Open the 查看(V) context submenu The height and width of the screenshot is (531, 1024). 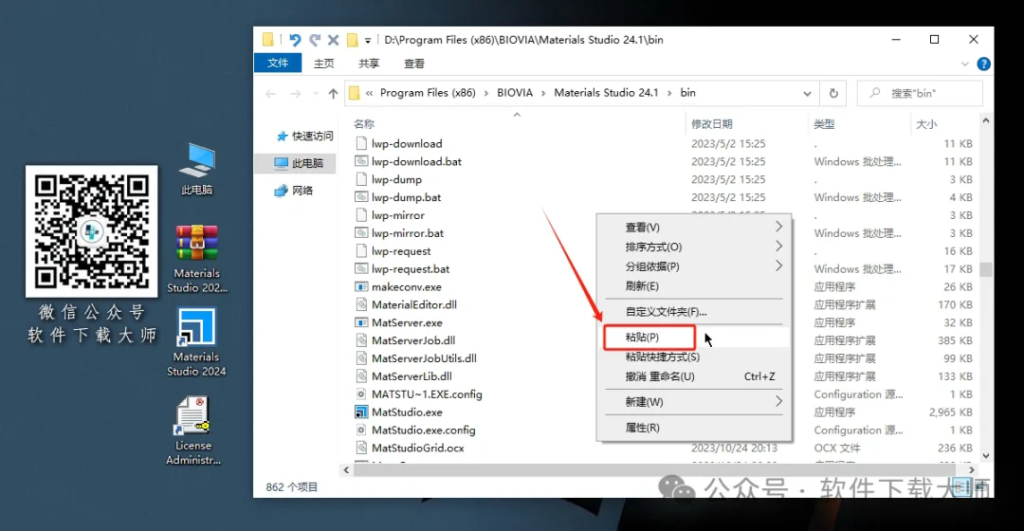[694, 227]
